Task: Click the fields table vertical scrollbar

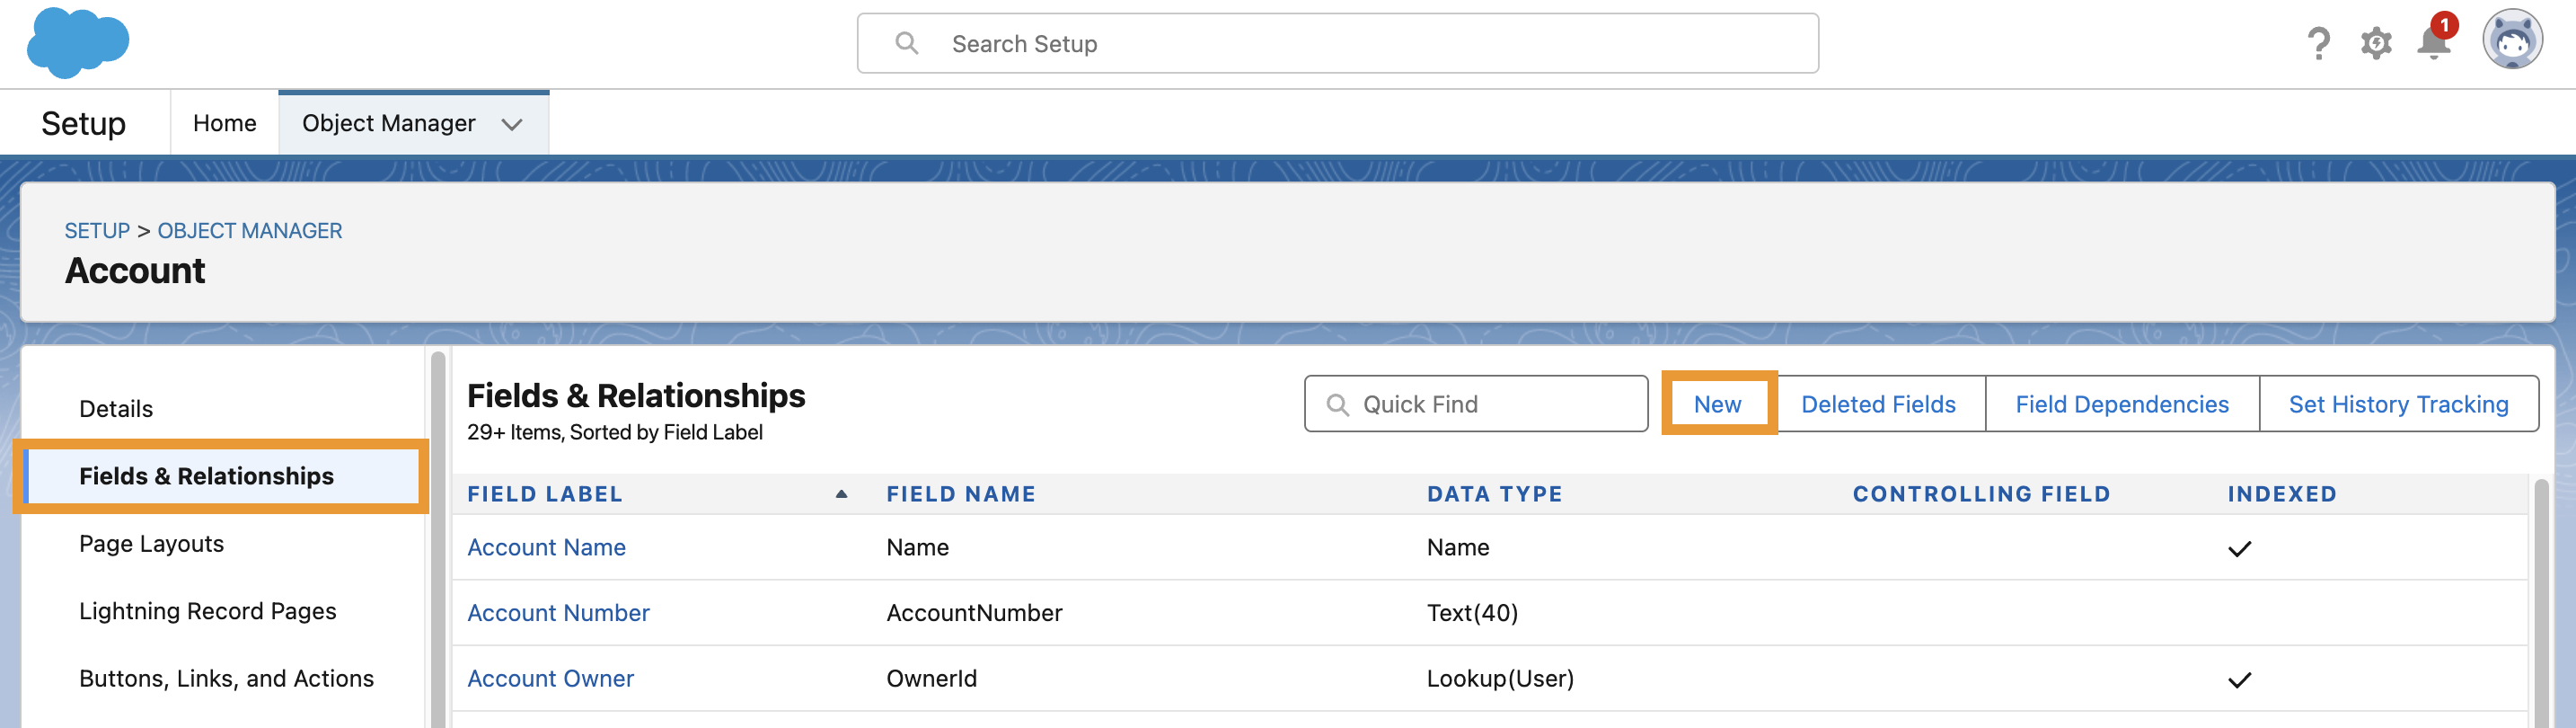Action: pos(2540,603)
